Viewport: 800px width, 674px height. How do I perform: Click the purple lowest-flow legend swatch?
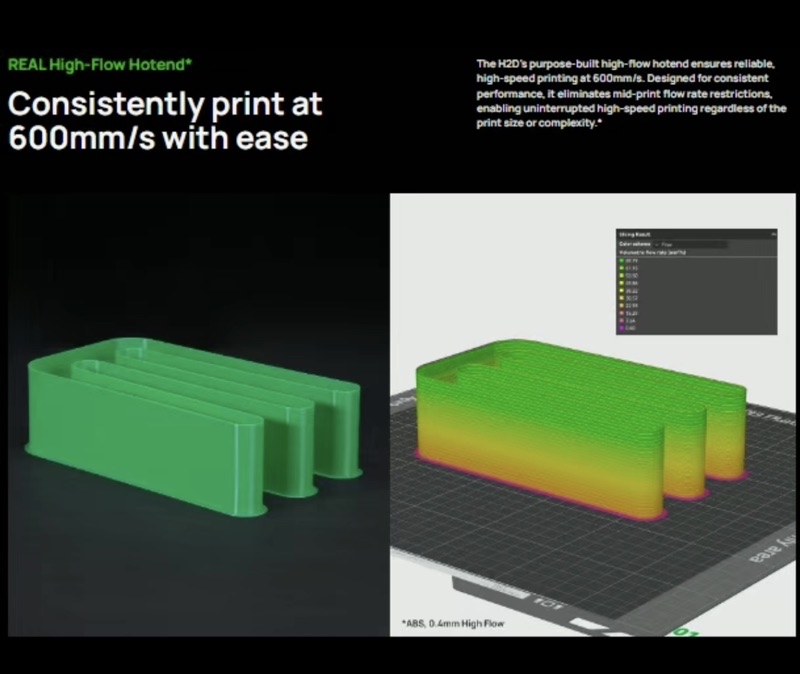622,328
